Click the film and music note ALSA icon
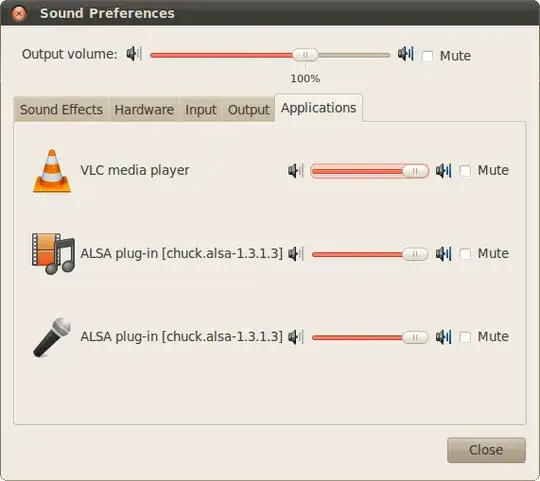Screen dimensions: 540x481 pyautogui.click(x=53, y=253)
